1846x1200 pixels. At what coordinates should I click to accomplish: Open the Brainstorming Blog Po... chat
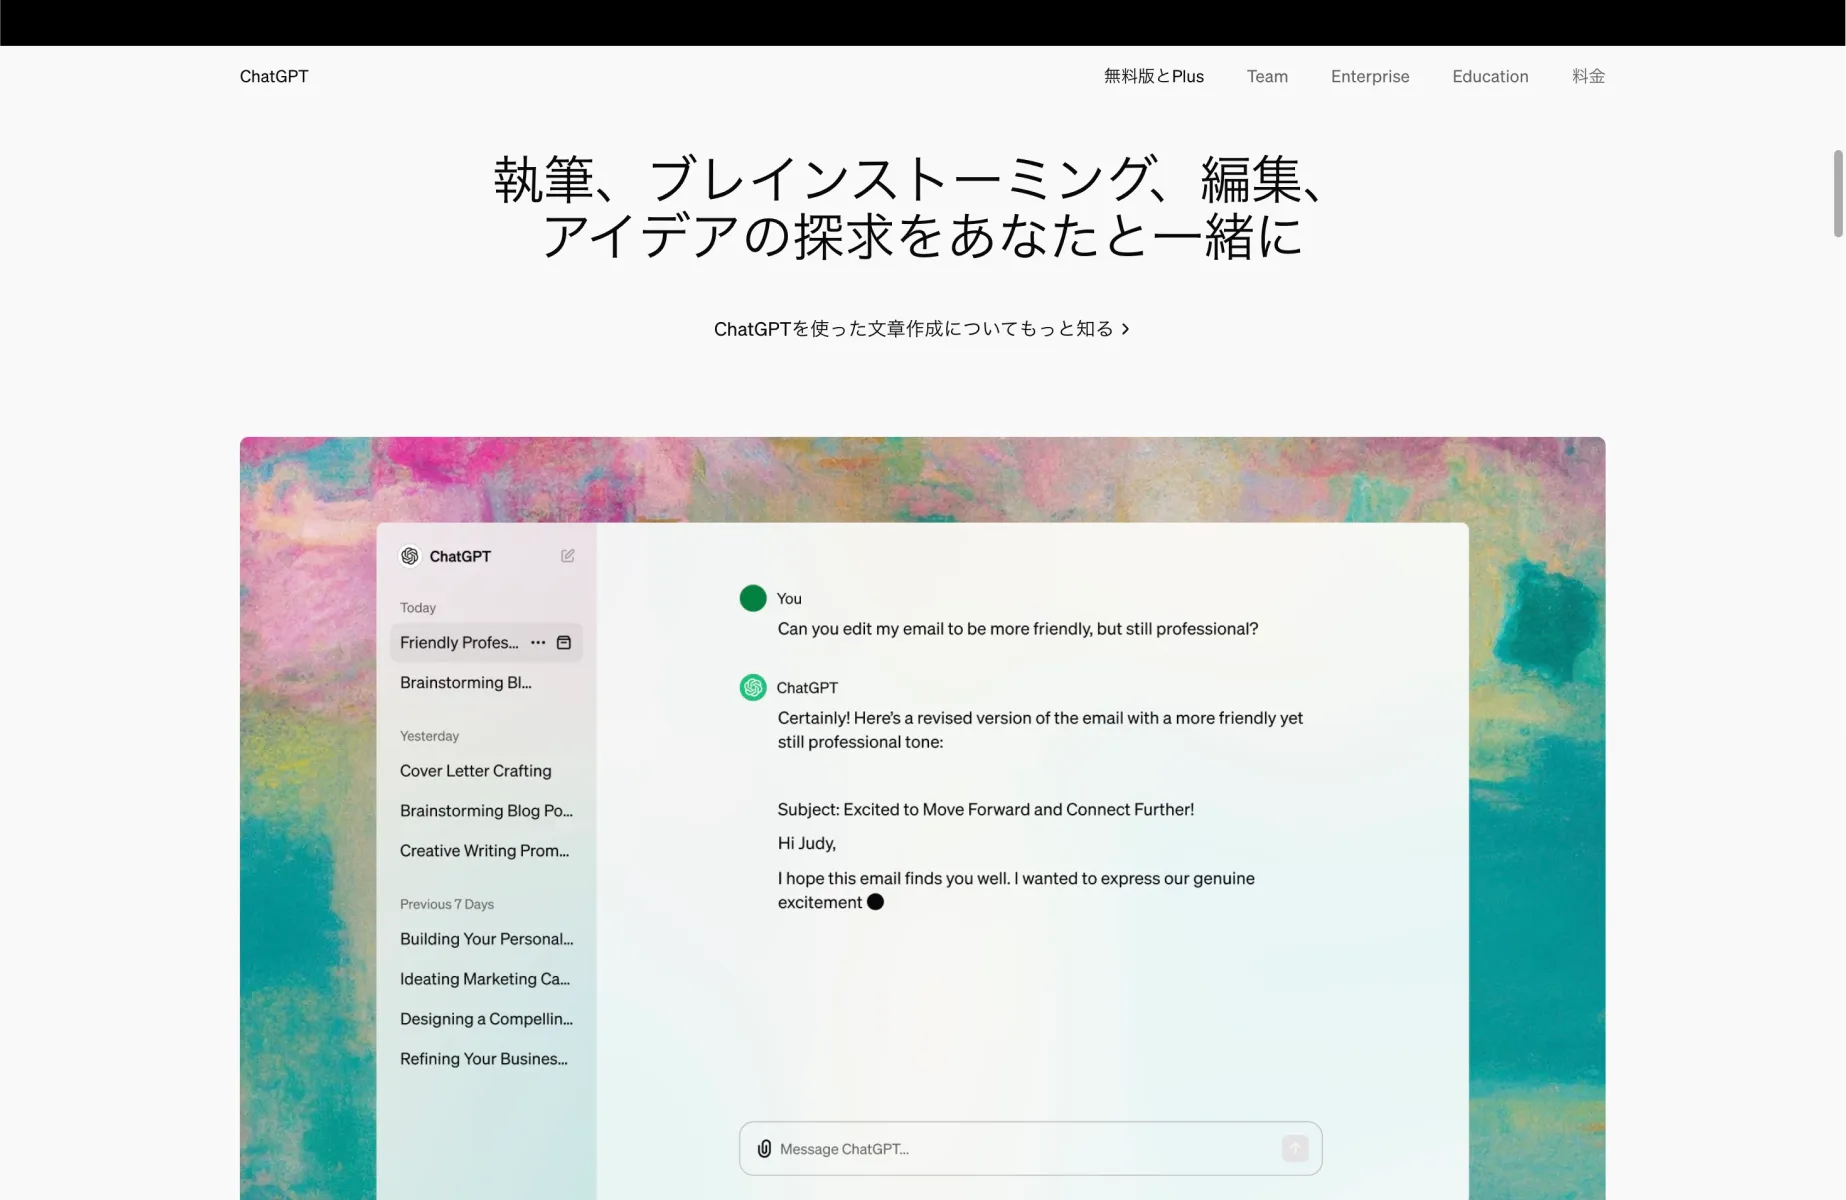coord(486,811)
